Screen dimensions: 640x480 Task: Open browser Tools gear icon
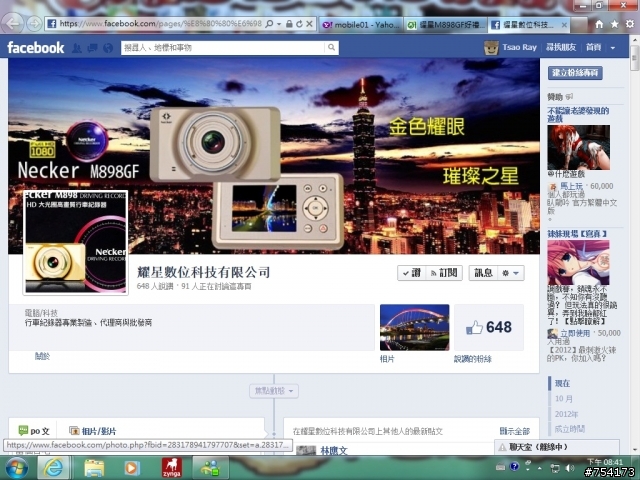point(630,24)
